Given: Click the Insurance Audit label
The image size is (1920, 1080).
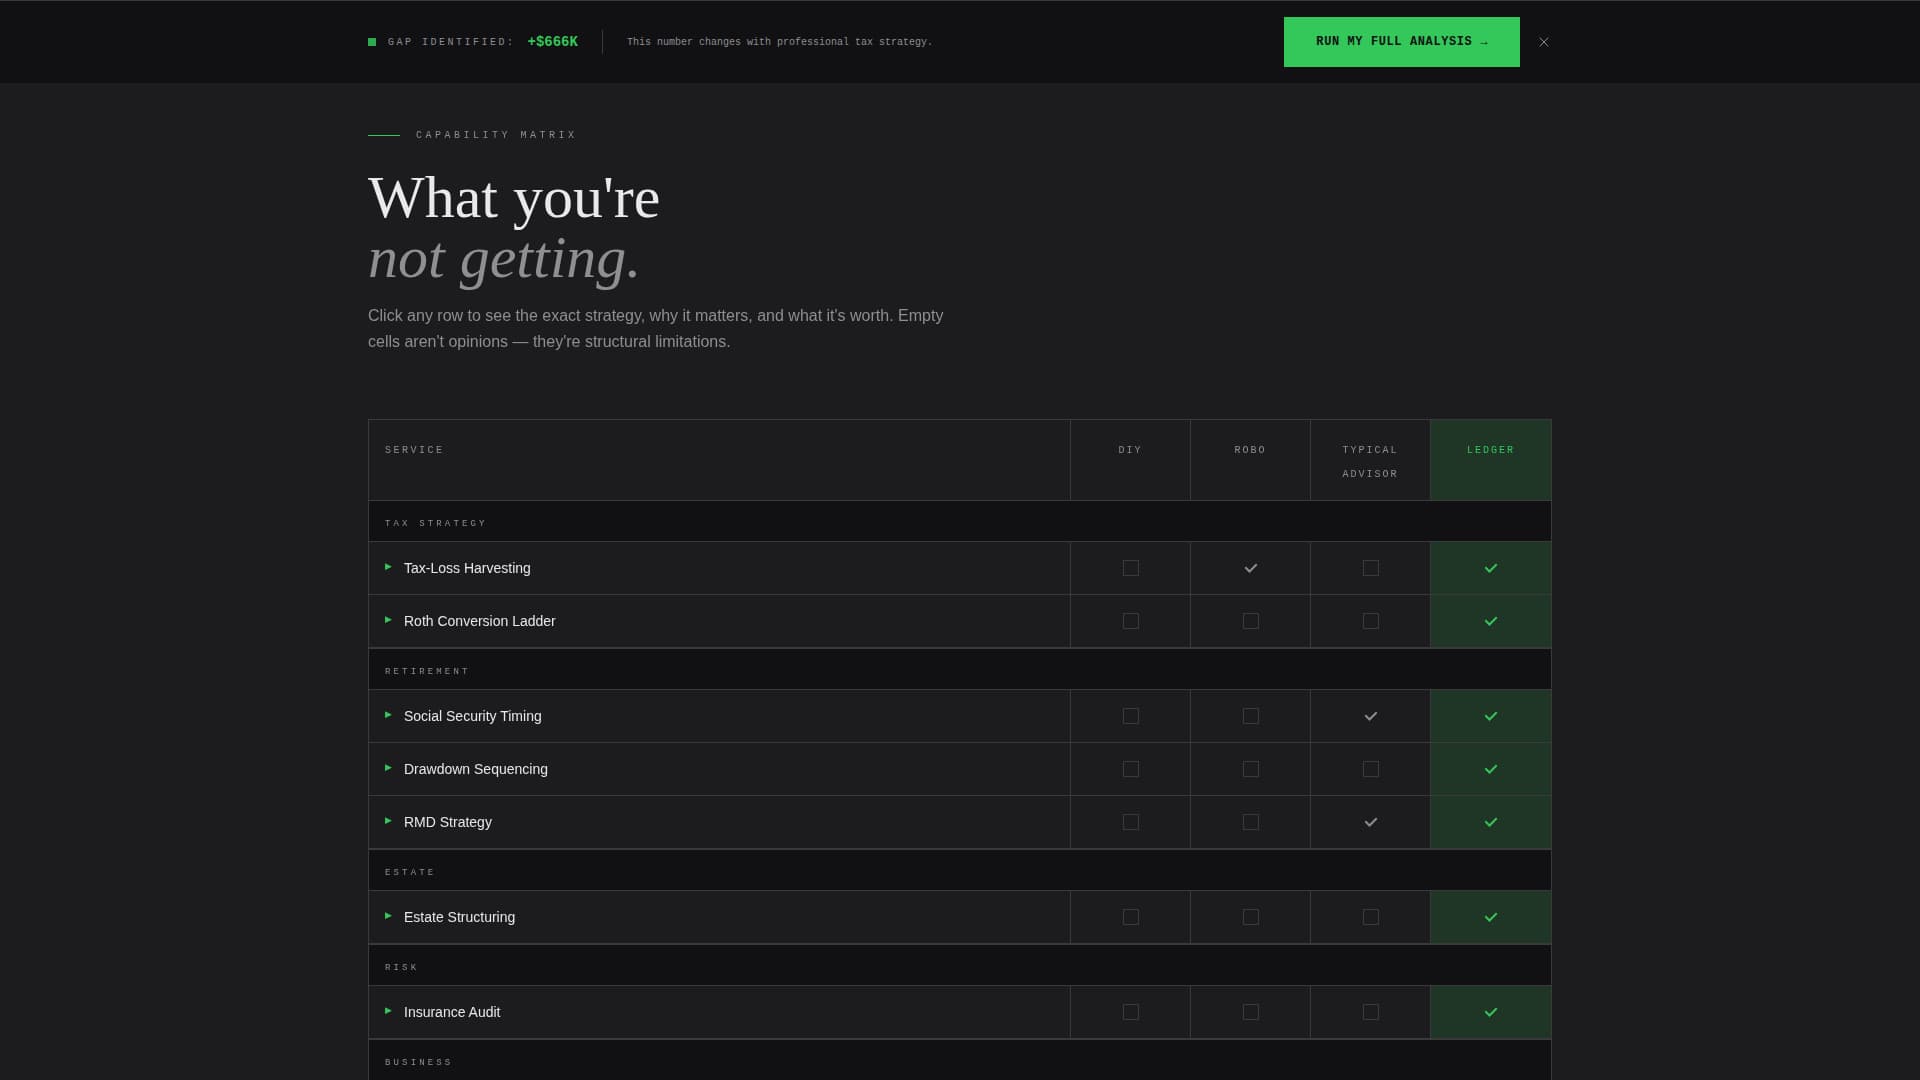Looking at the screenshot, I should tap(451, 1012).
